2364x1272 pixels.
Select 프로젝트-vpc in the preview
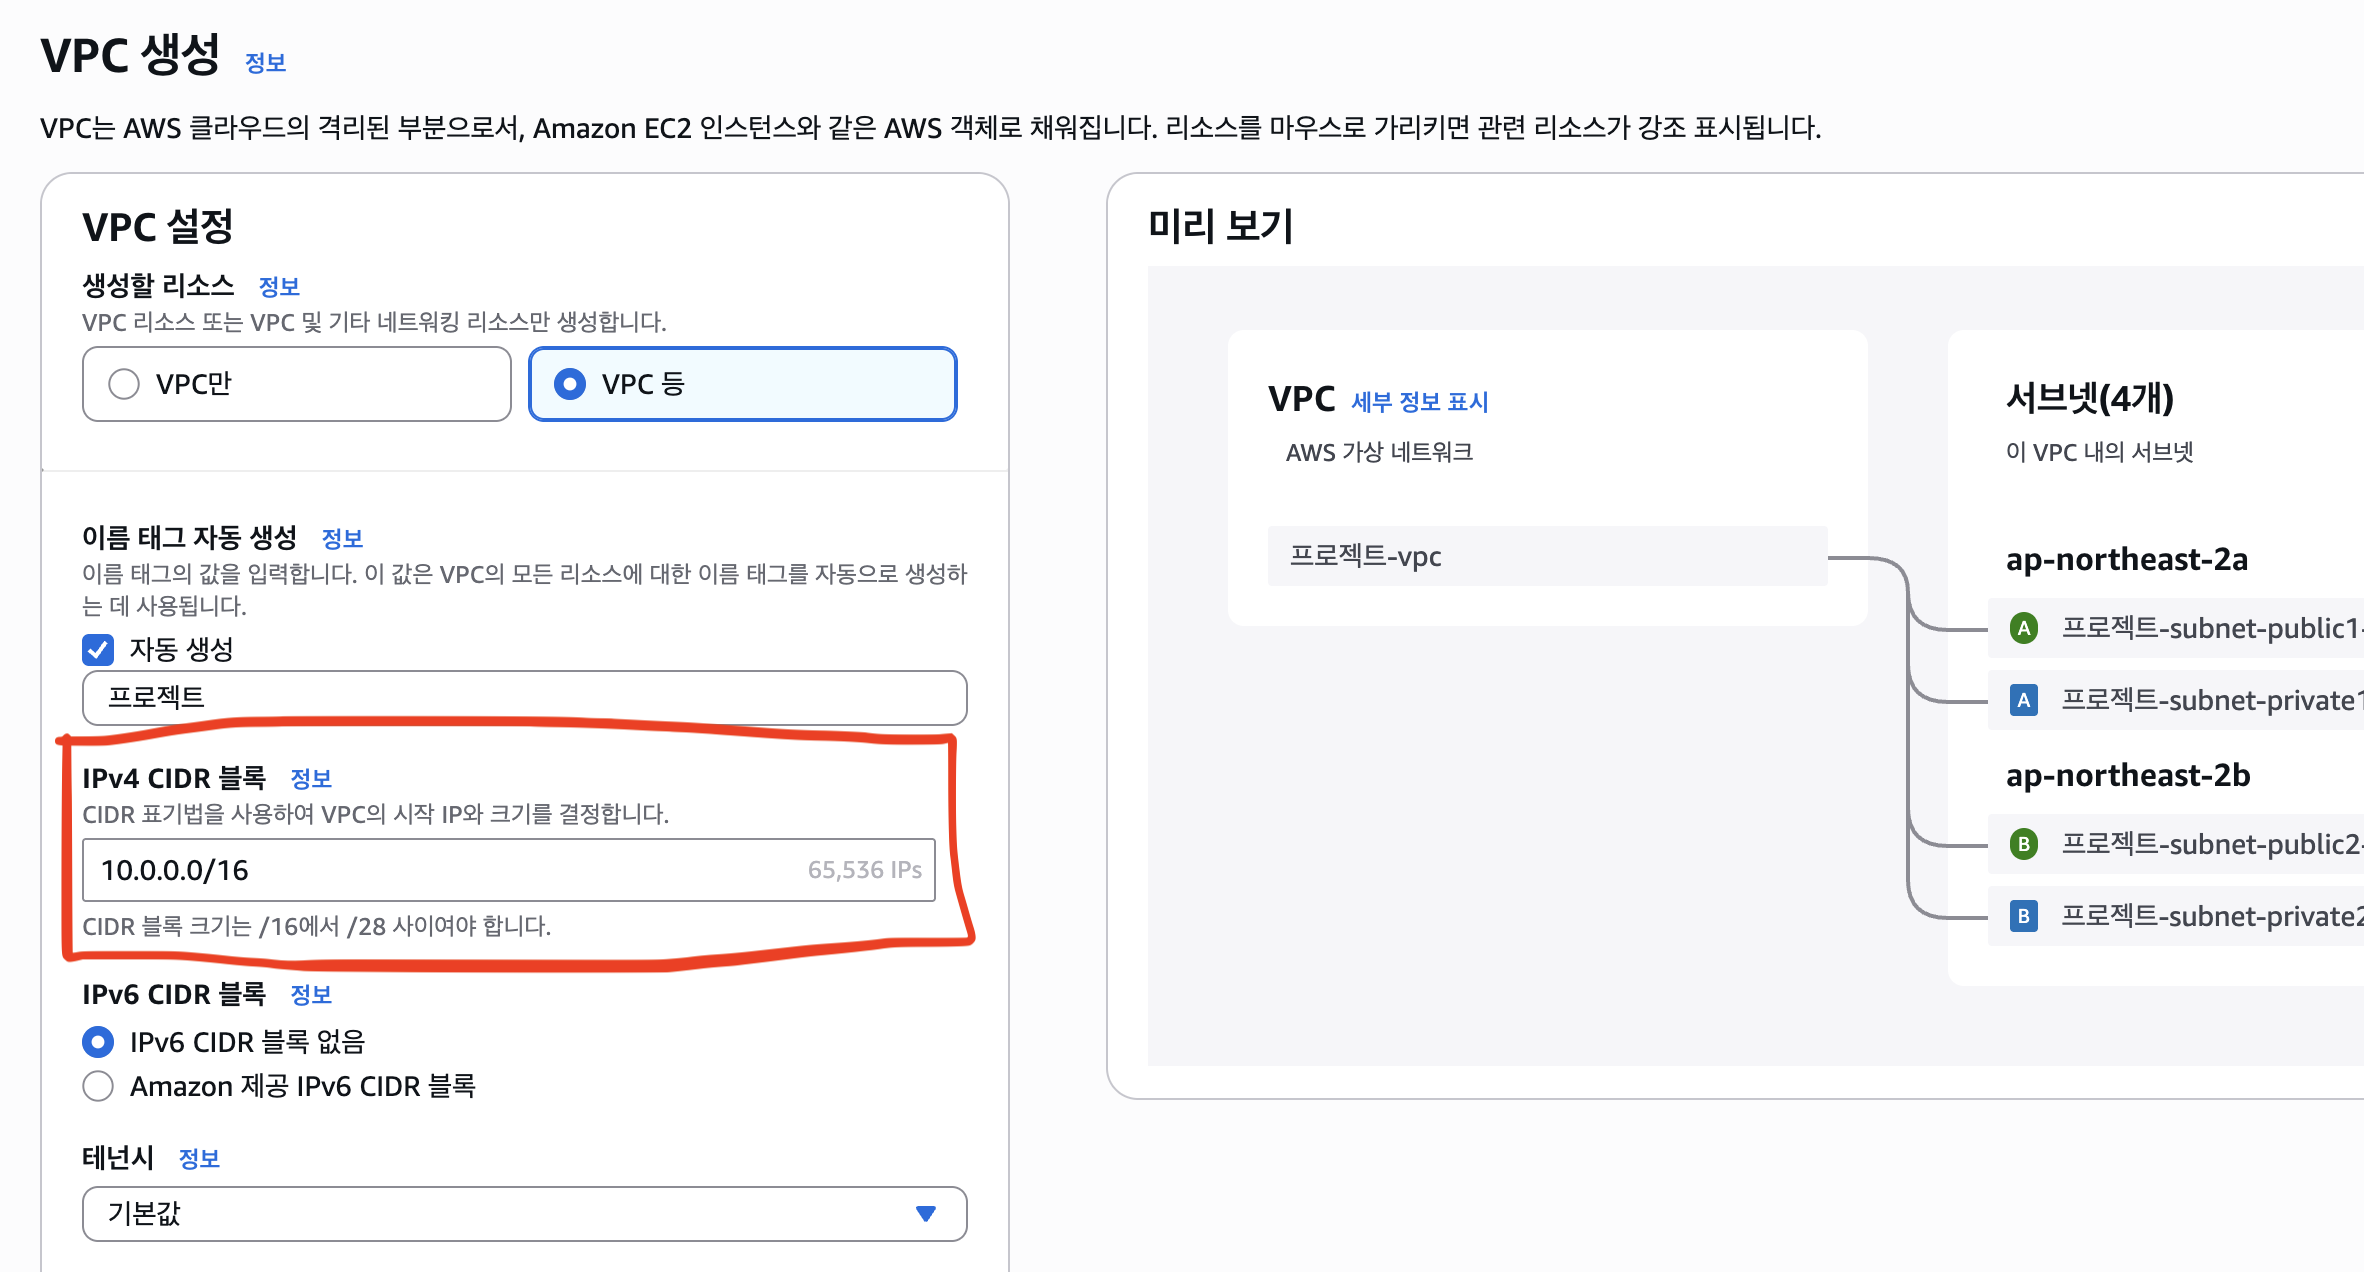click(x=1547, y=556)
